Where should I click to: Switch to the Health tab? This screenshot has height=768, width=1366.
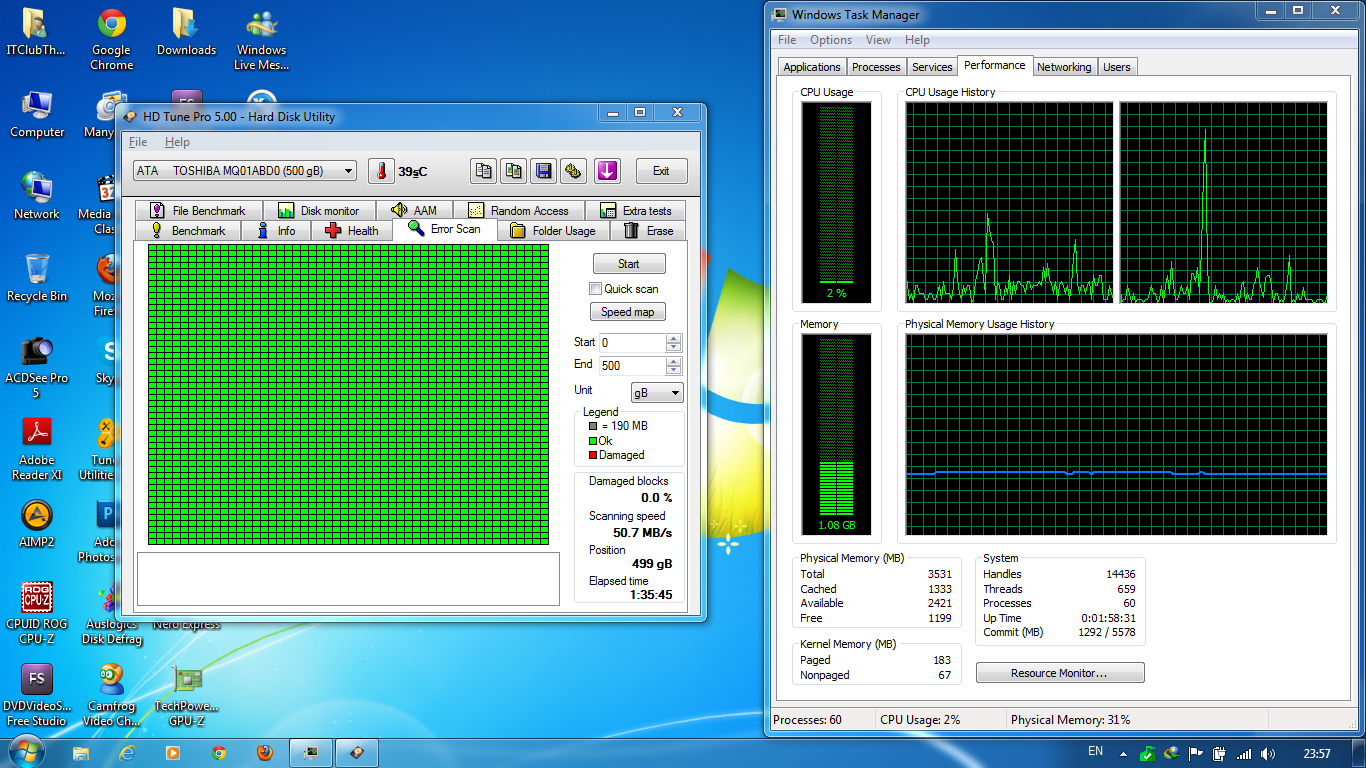351,231
